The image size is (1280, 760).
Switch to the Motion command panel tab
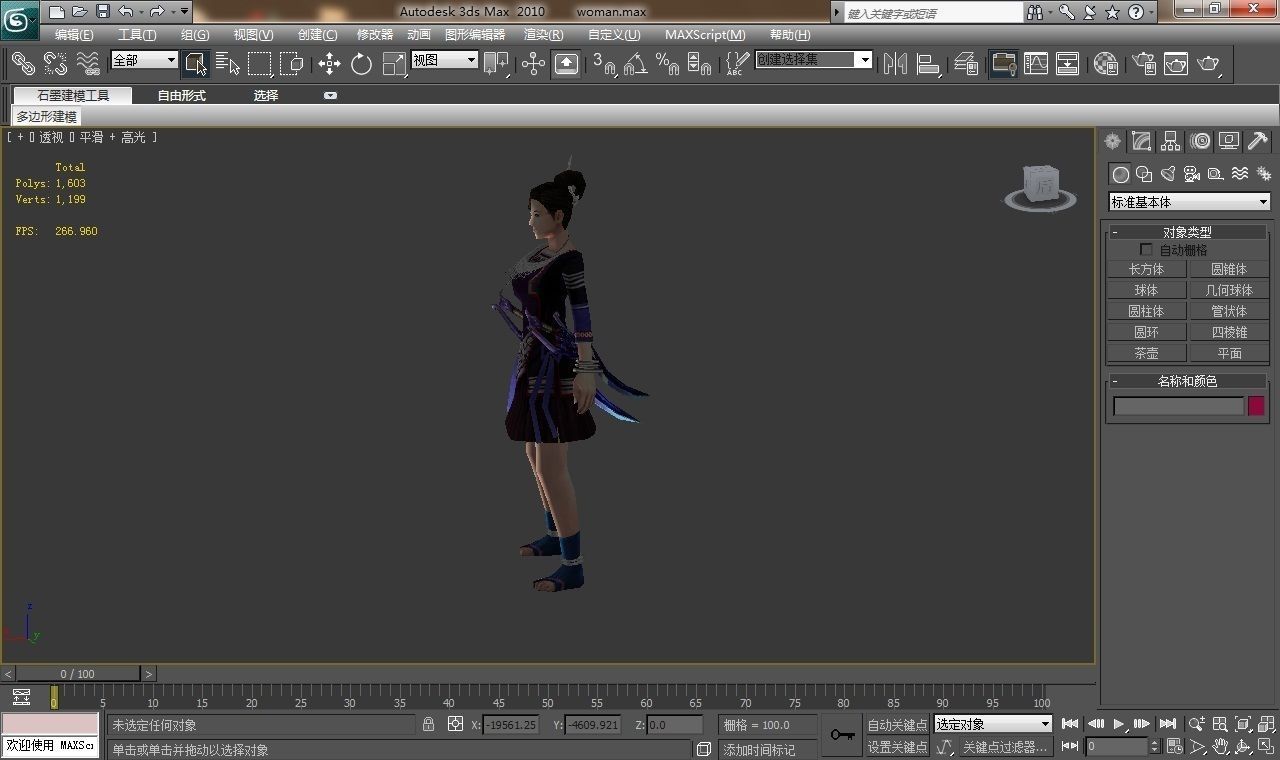(x=1200, y=141)
